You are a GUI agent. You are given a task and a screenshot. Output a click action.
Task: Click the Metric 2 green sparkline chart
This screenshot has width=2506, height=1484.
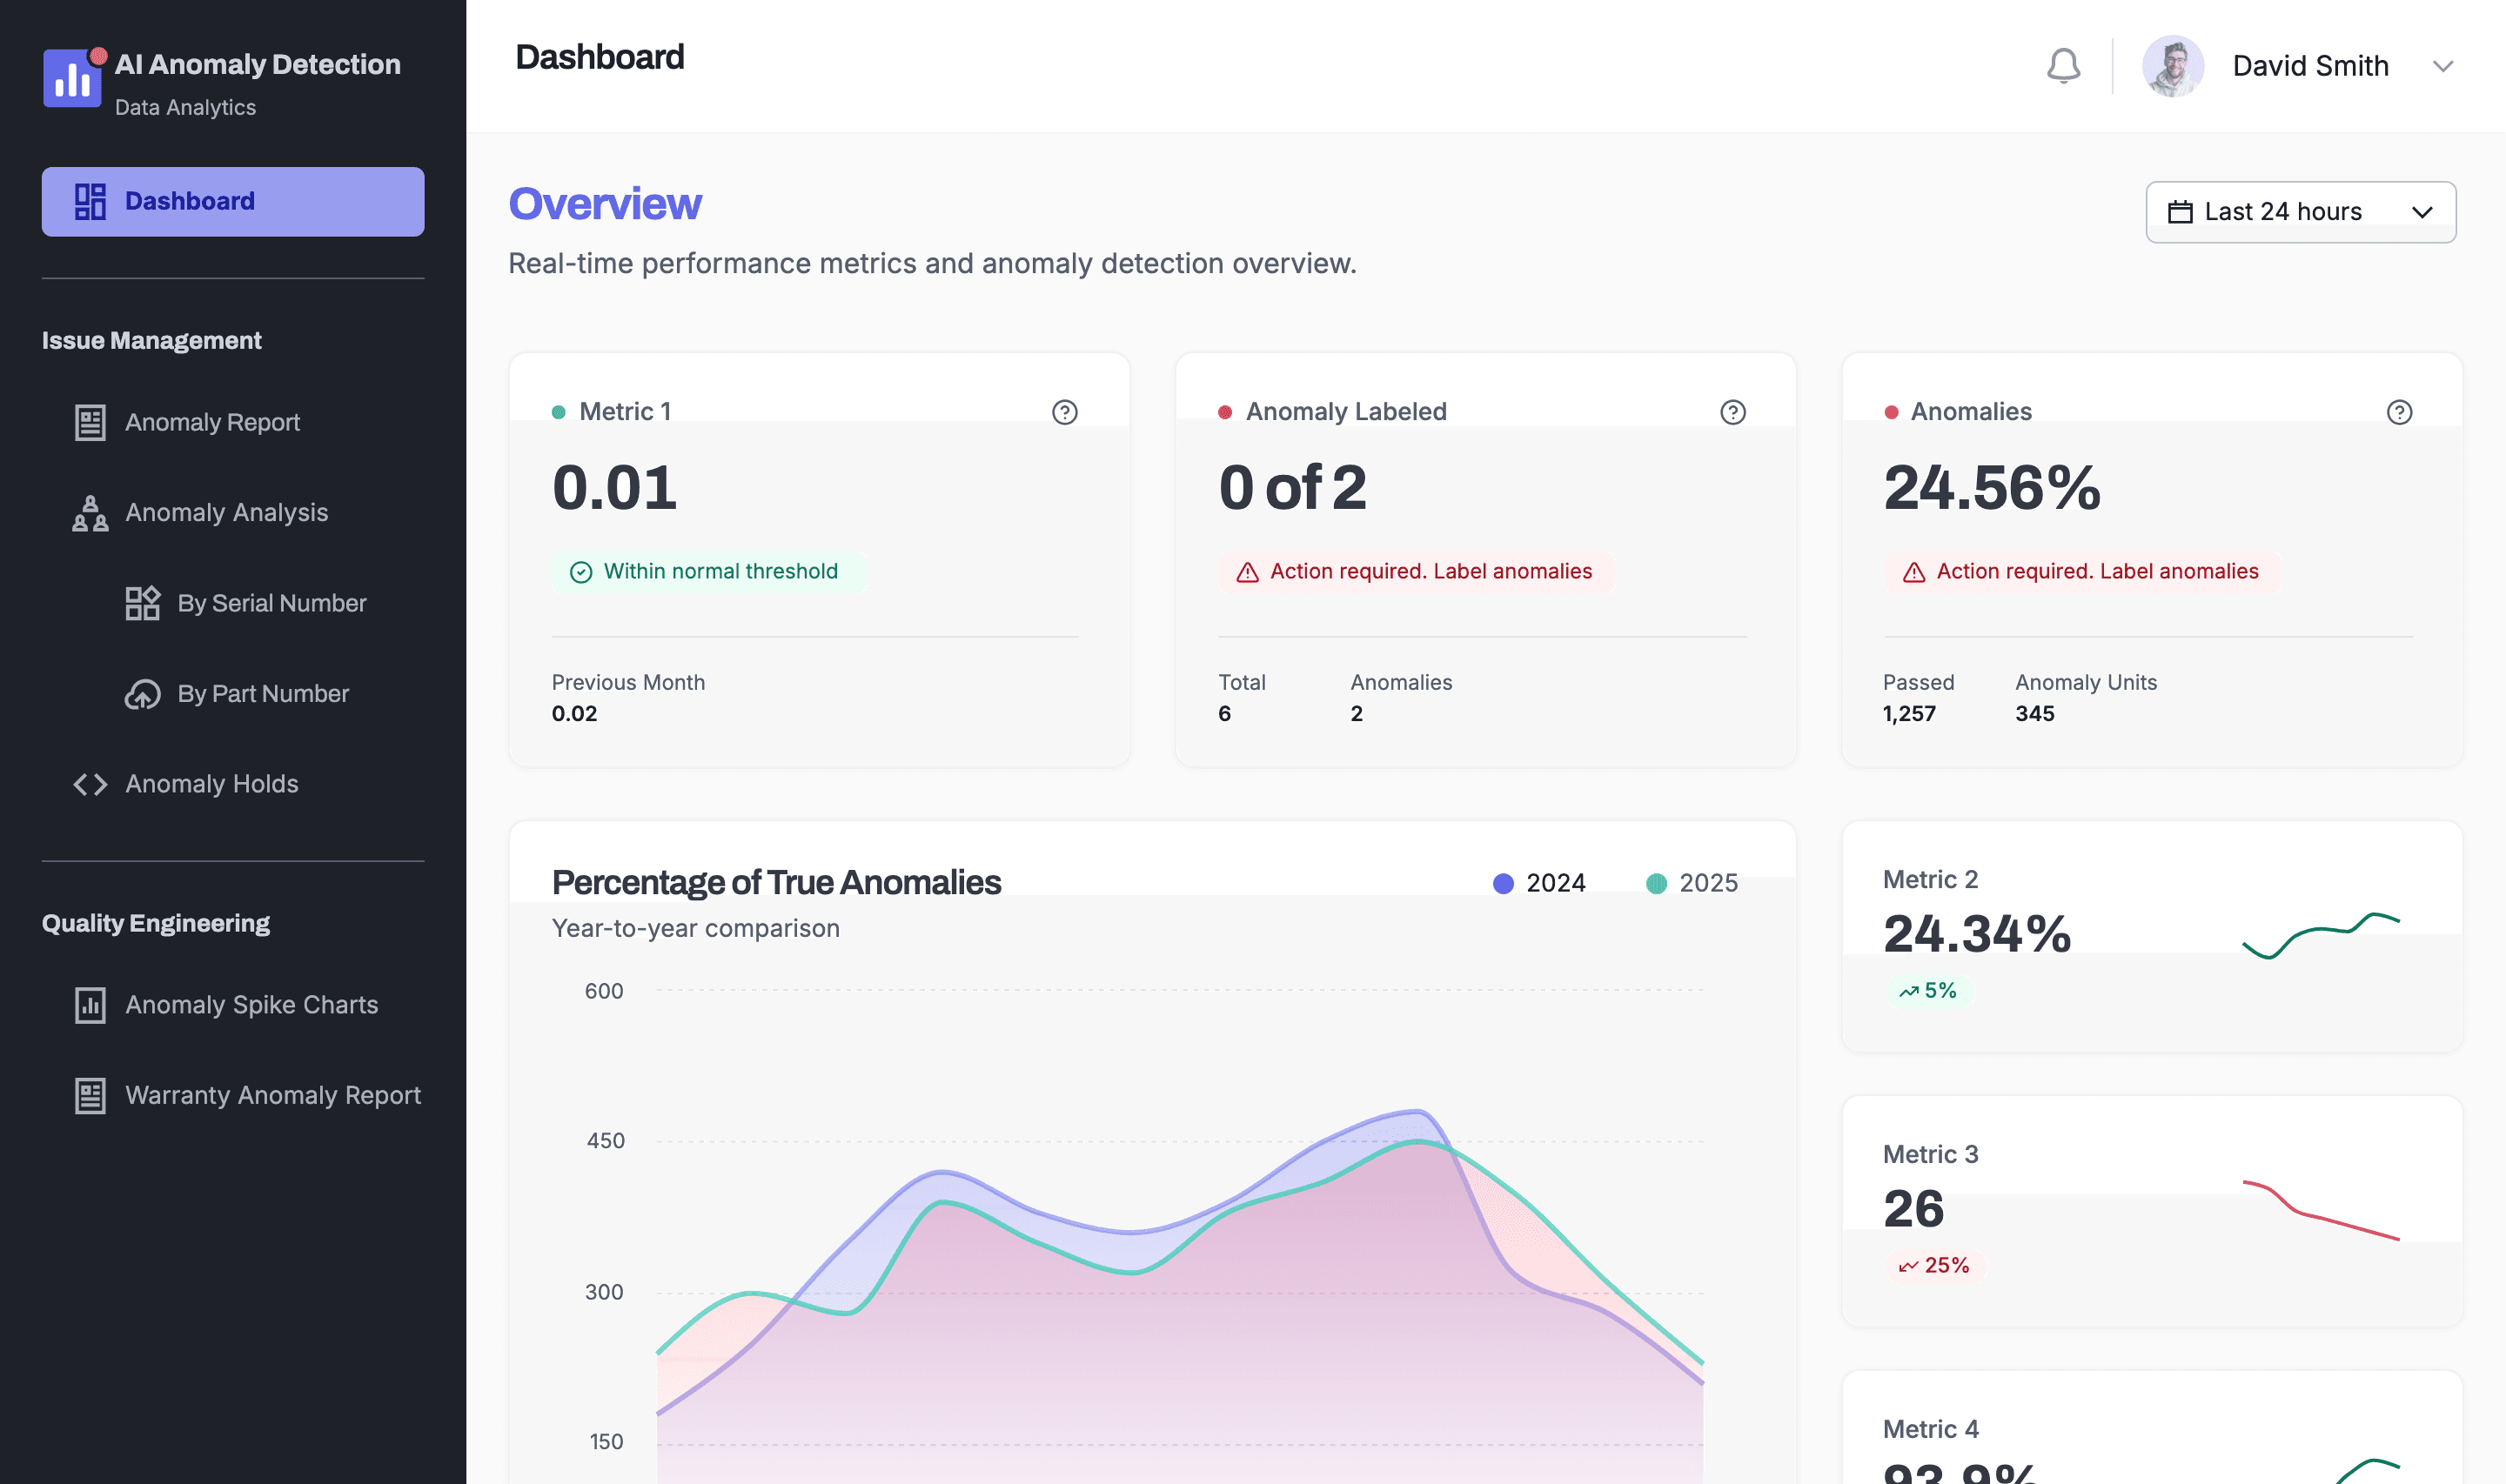pyautogui.click(x=2320, y=935)
